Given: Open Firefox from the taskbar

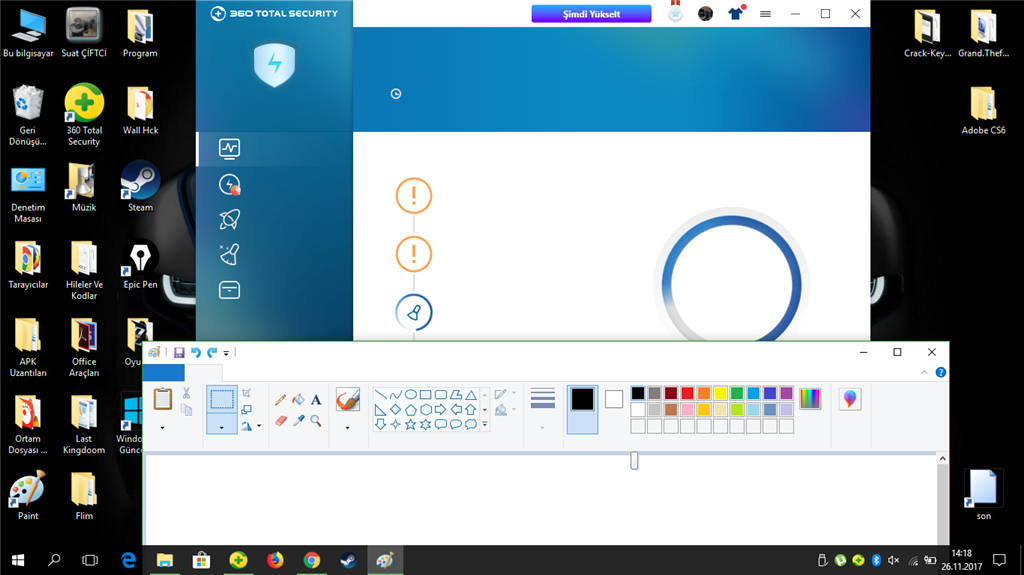Looking at the screenshot, I should 275,560.
